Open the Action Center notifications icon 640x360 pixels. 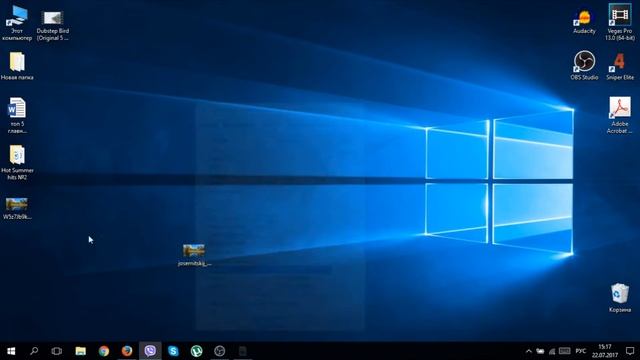tap(630, 351)
